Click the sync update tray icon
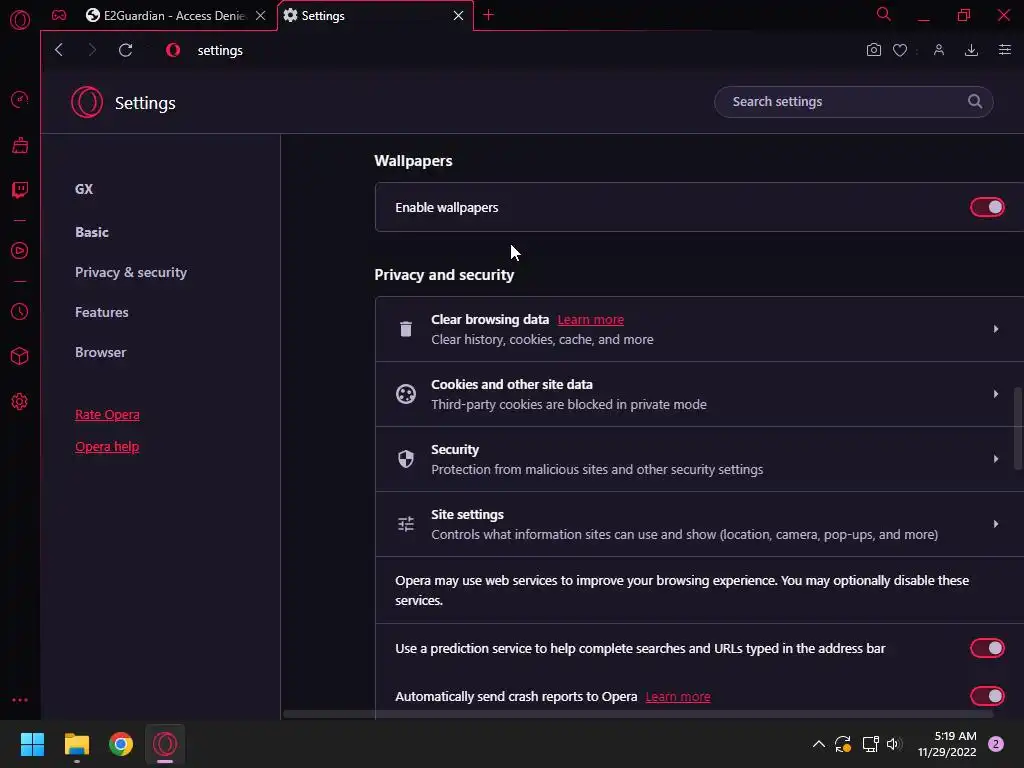 coord(843,744)
